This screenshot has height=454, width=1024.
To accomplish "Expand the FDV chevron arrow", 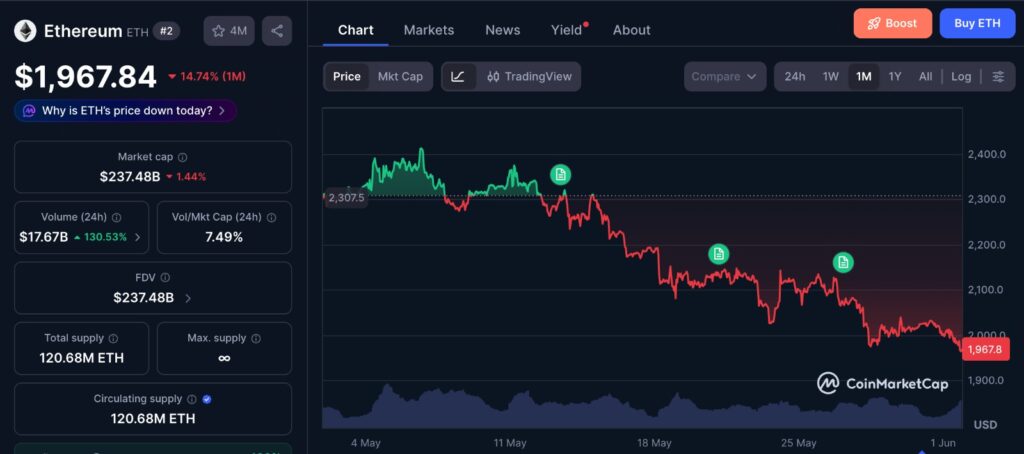I will pyautogui.click(x=188, y=298).
